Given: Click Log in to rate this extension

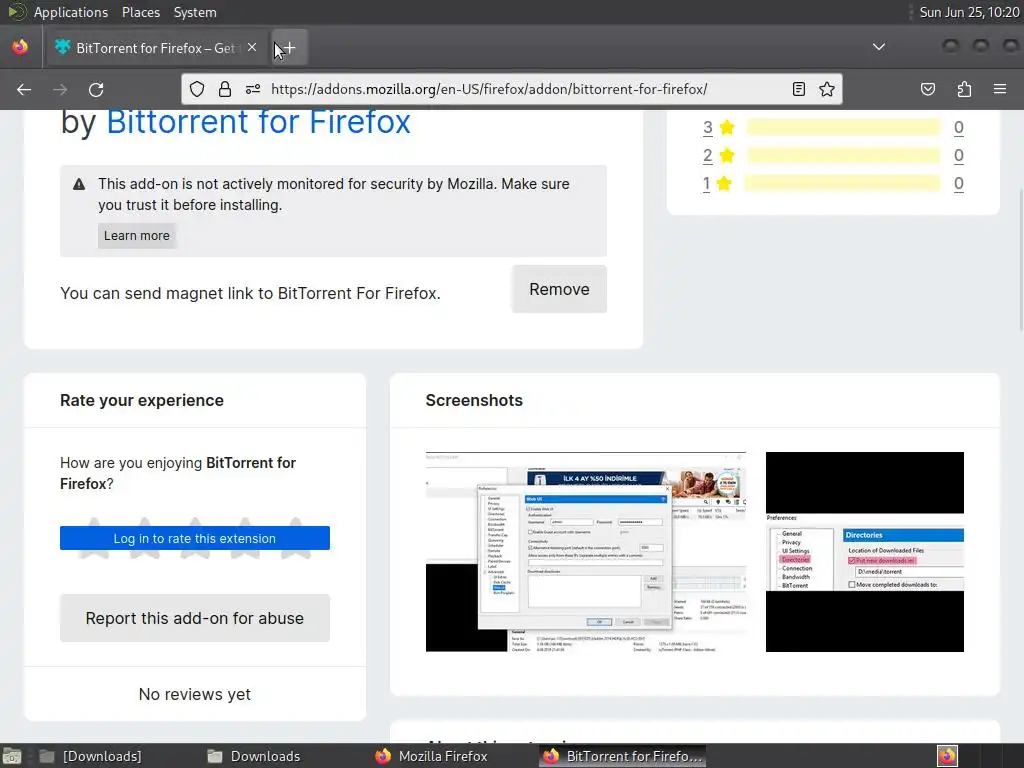Looking at the screenshot, I should point(195,538).
